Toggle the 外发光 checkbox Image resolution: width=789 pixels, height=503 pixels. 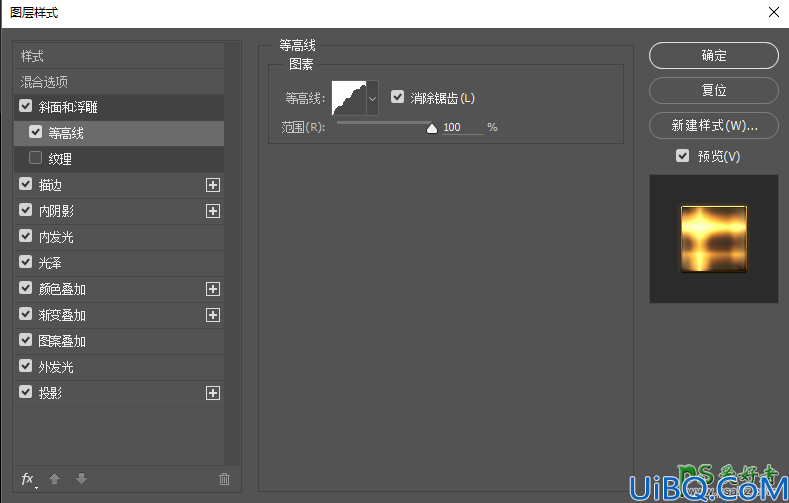pyautogui.click(x=25, y=366)
